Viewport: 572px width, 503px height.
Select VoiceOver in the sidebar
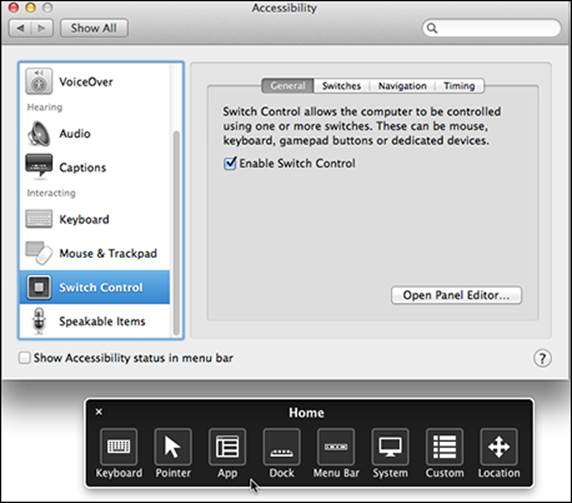click(x=94, y=81)
